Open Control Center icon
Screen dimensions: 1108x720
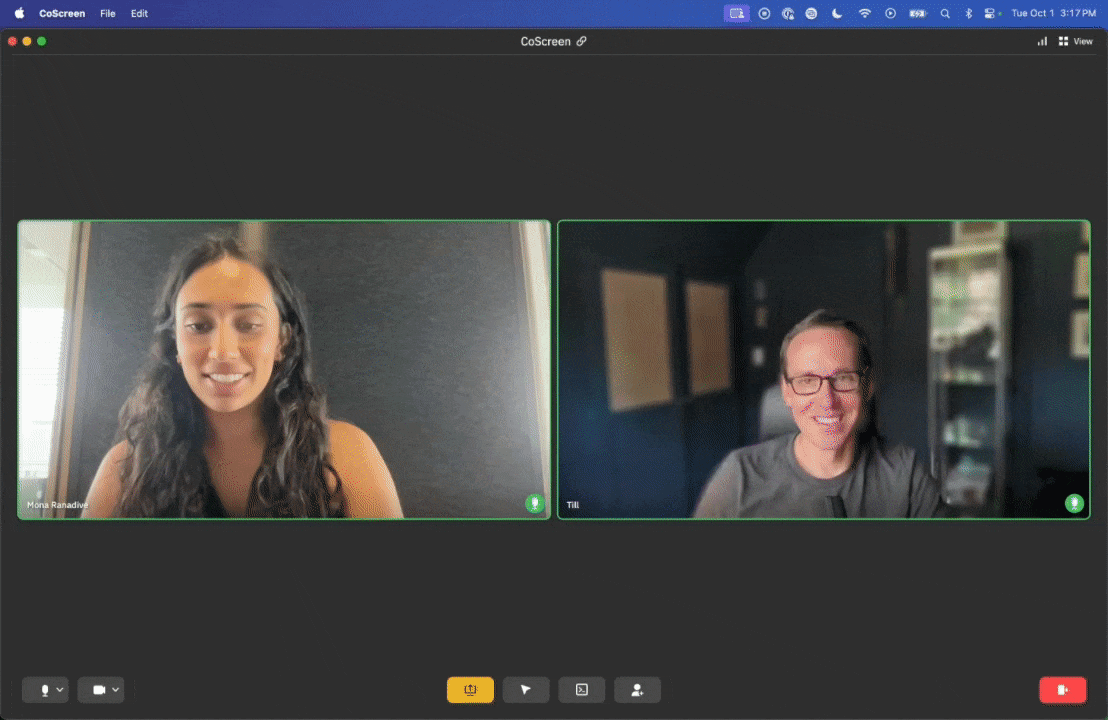click(x=991, y=13)
